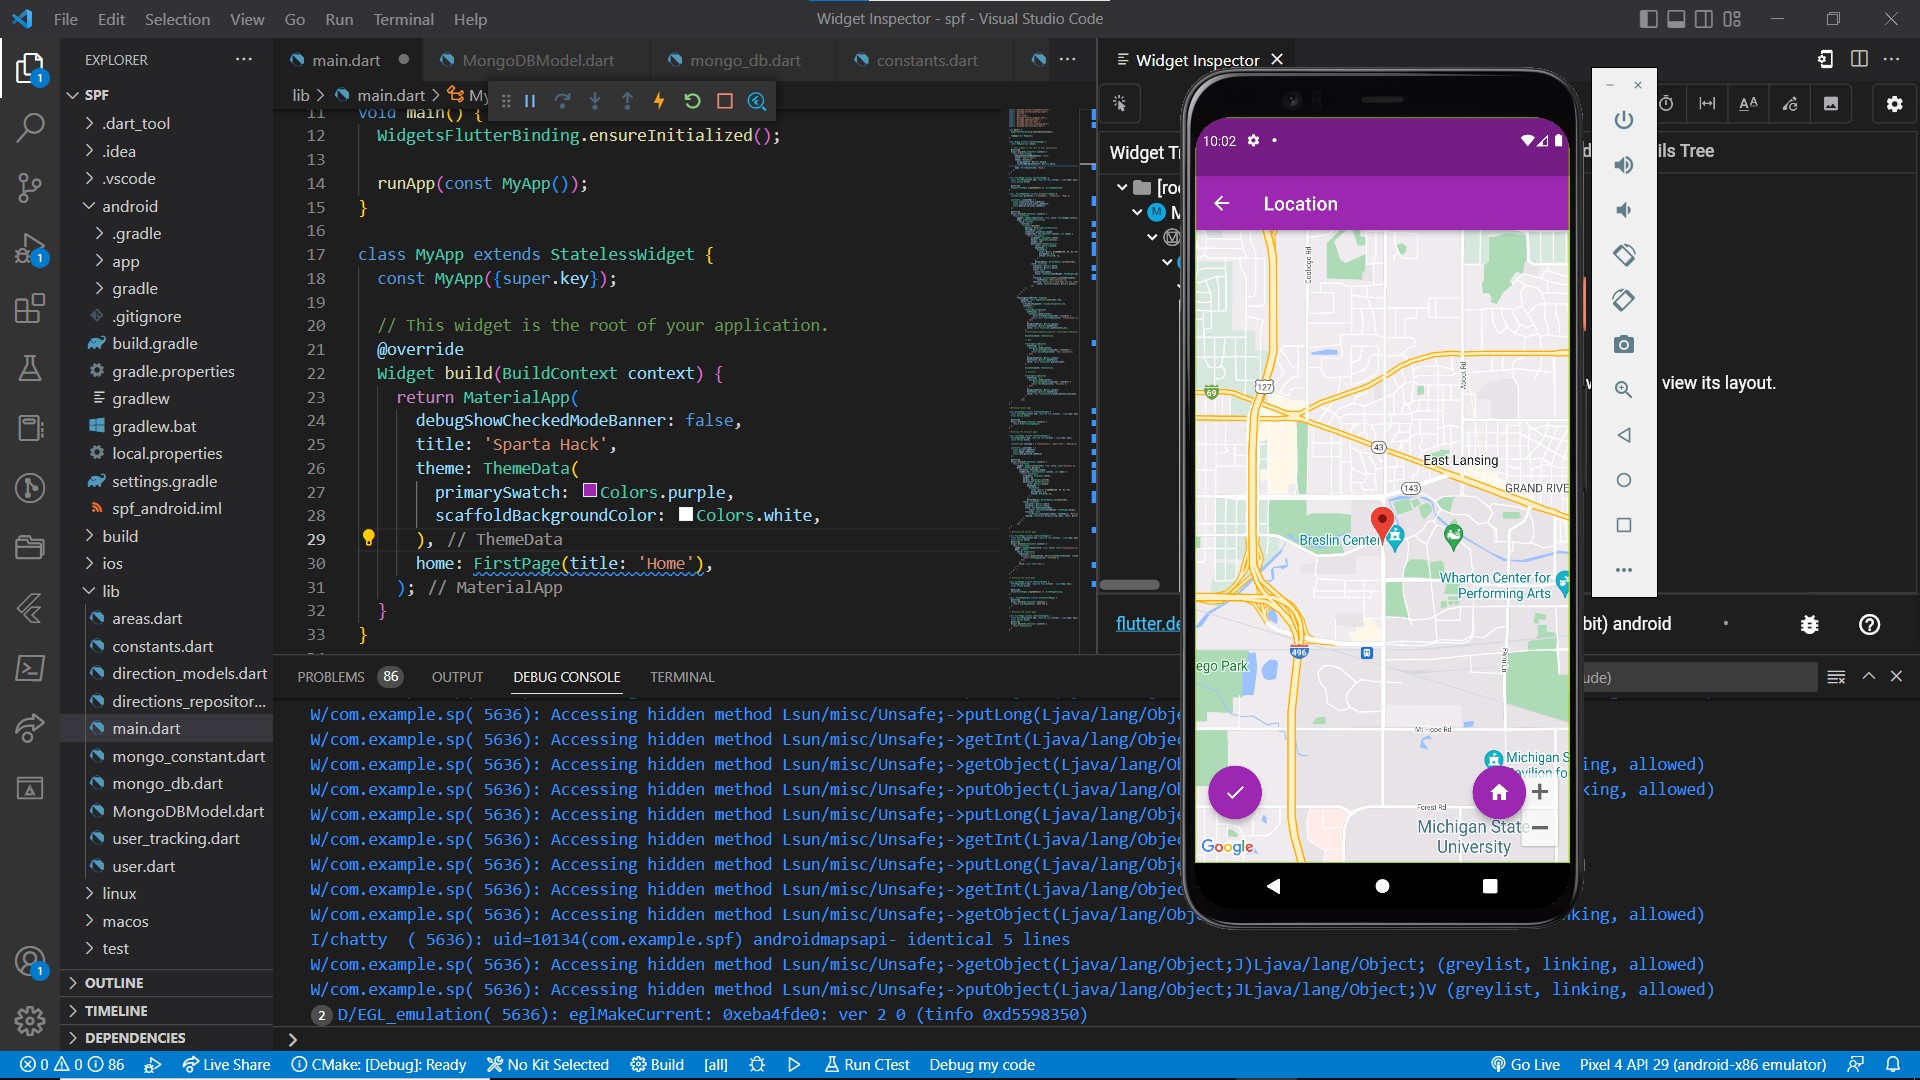Image resolution: width=1920 pixels, height=1080 pixels.
Task: Open Source Control in the activity bar
Action: tap(30, 187)
